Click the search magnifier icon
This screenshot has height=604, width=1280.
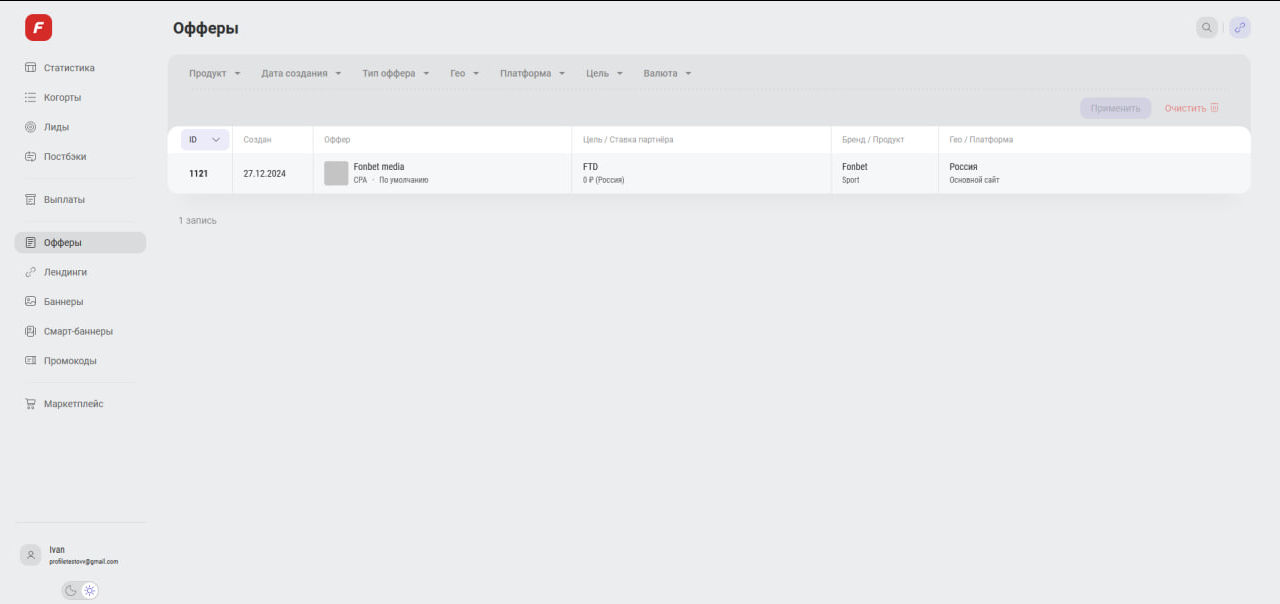(x=1207, y=28)
